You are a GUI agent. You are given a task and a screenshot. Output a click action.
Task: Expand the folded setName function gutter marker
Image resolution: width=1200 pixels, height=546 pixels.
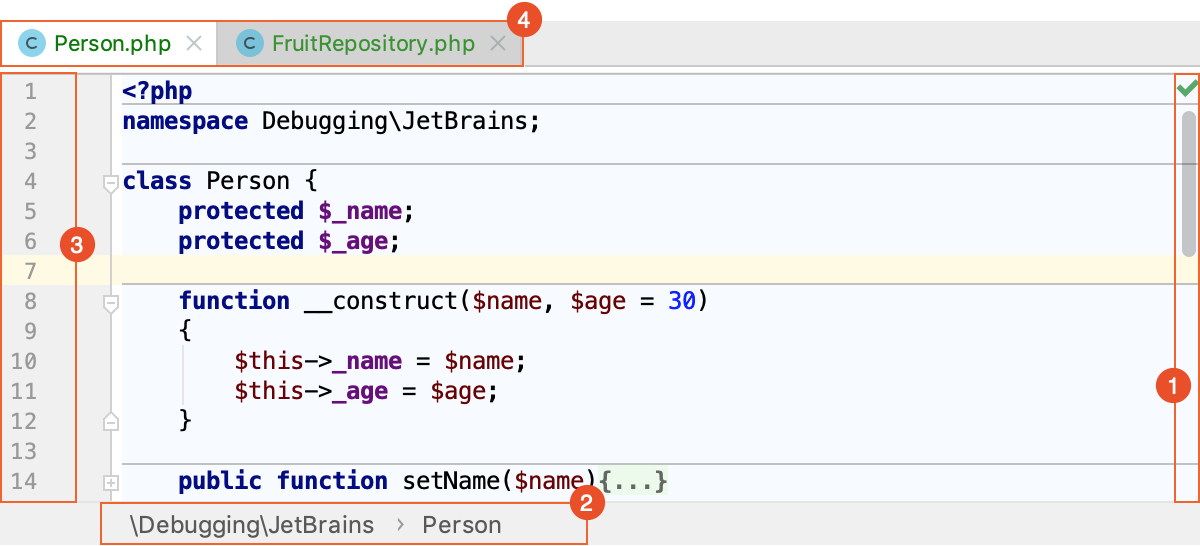[x=111, y=482]
